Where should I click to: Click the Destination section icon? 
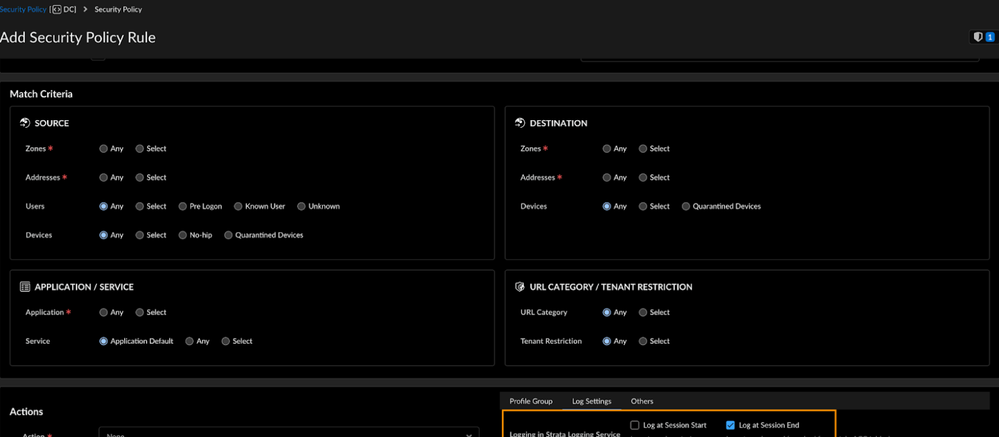pyautogui.click(x=520, y=123)
